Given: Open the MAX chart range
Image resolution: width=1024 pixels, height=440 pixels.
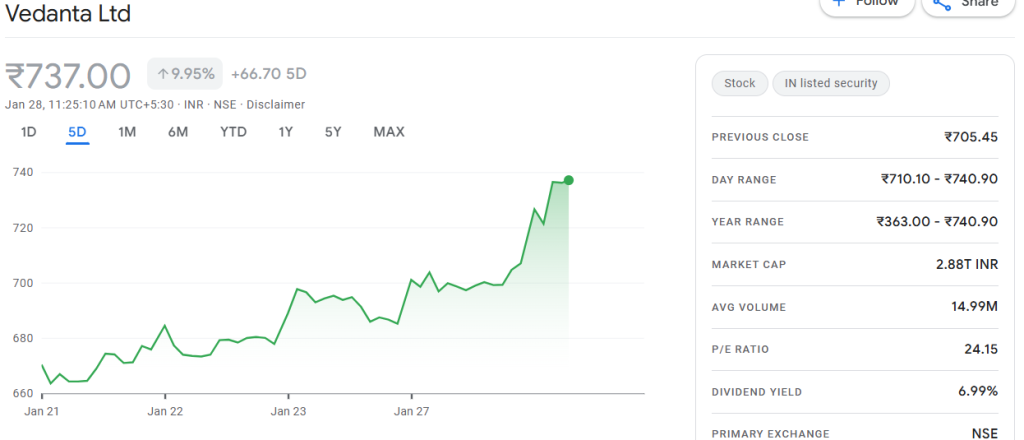Looking at the screenshot, I should coord(389,133).
